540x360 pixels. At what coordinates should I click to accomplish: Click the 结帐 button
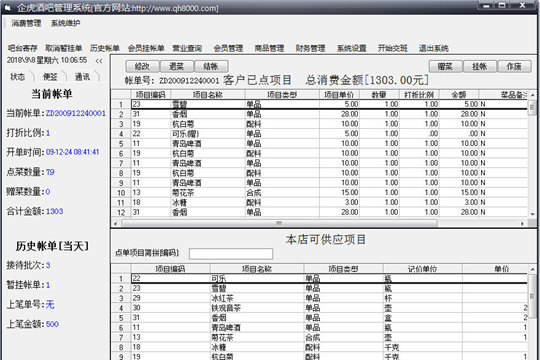(211, 66)
